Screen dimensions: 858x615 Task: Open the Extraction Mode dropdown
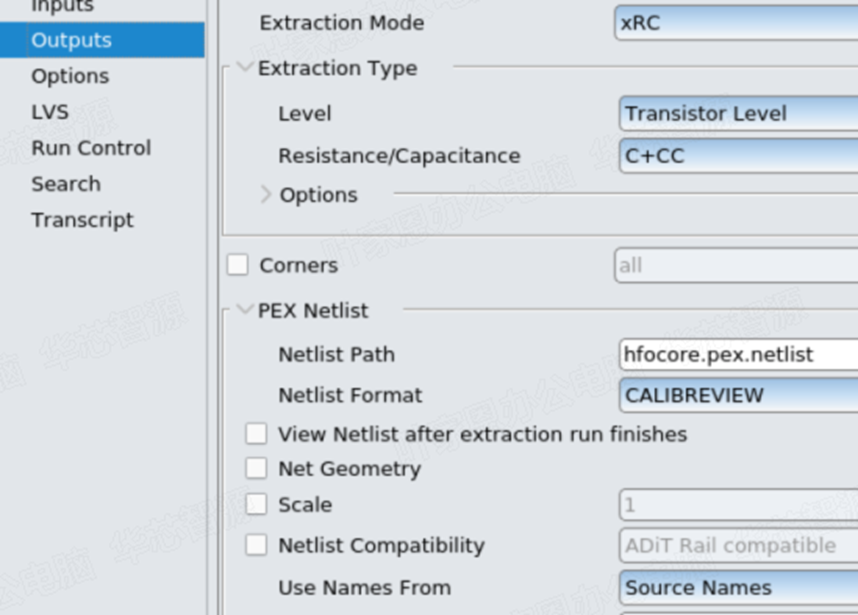[736, 23]
